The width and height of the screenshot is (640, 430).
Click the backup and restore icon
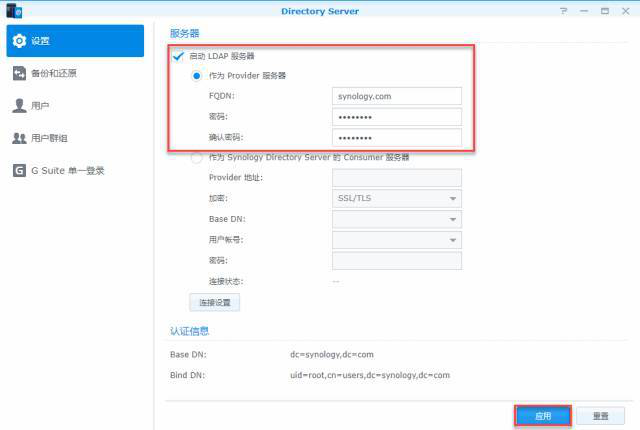tap(19, 73)
